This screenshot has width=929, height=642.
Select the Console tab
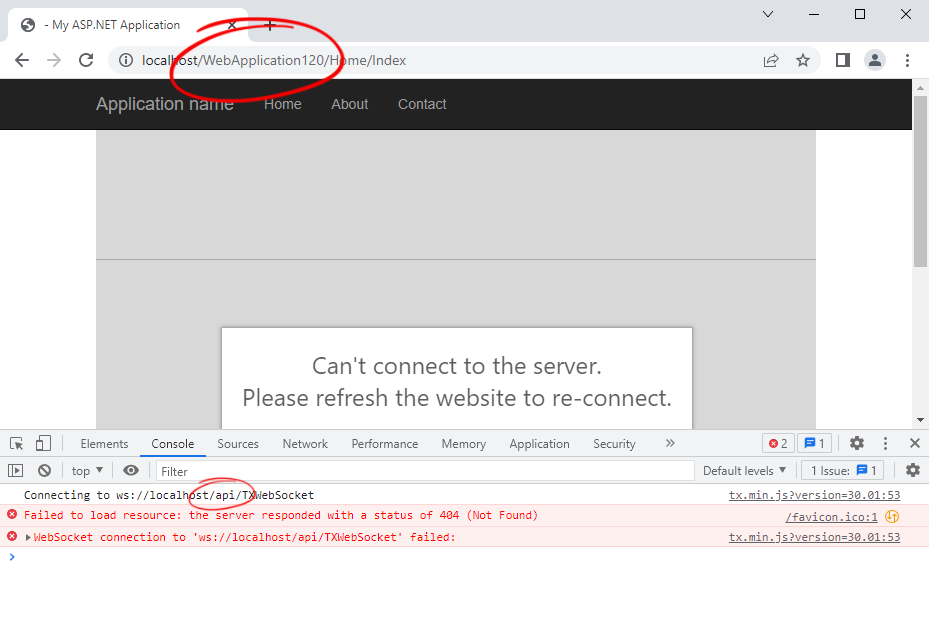pos(172,444)
